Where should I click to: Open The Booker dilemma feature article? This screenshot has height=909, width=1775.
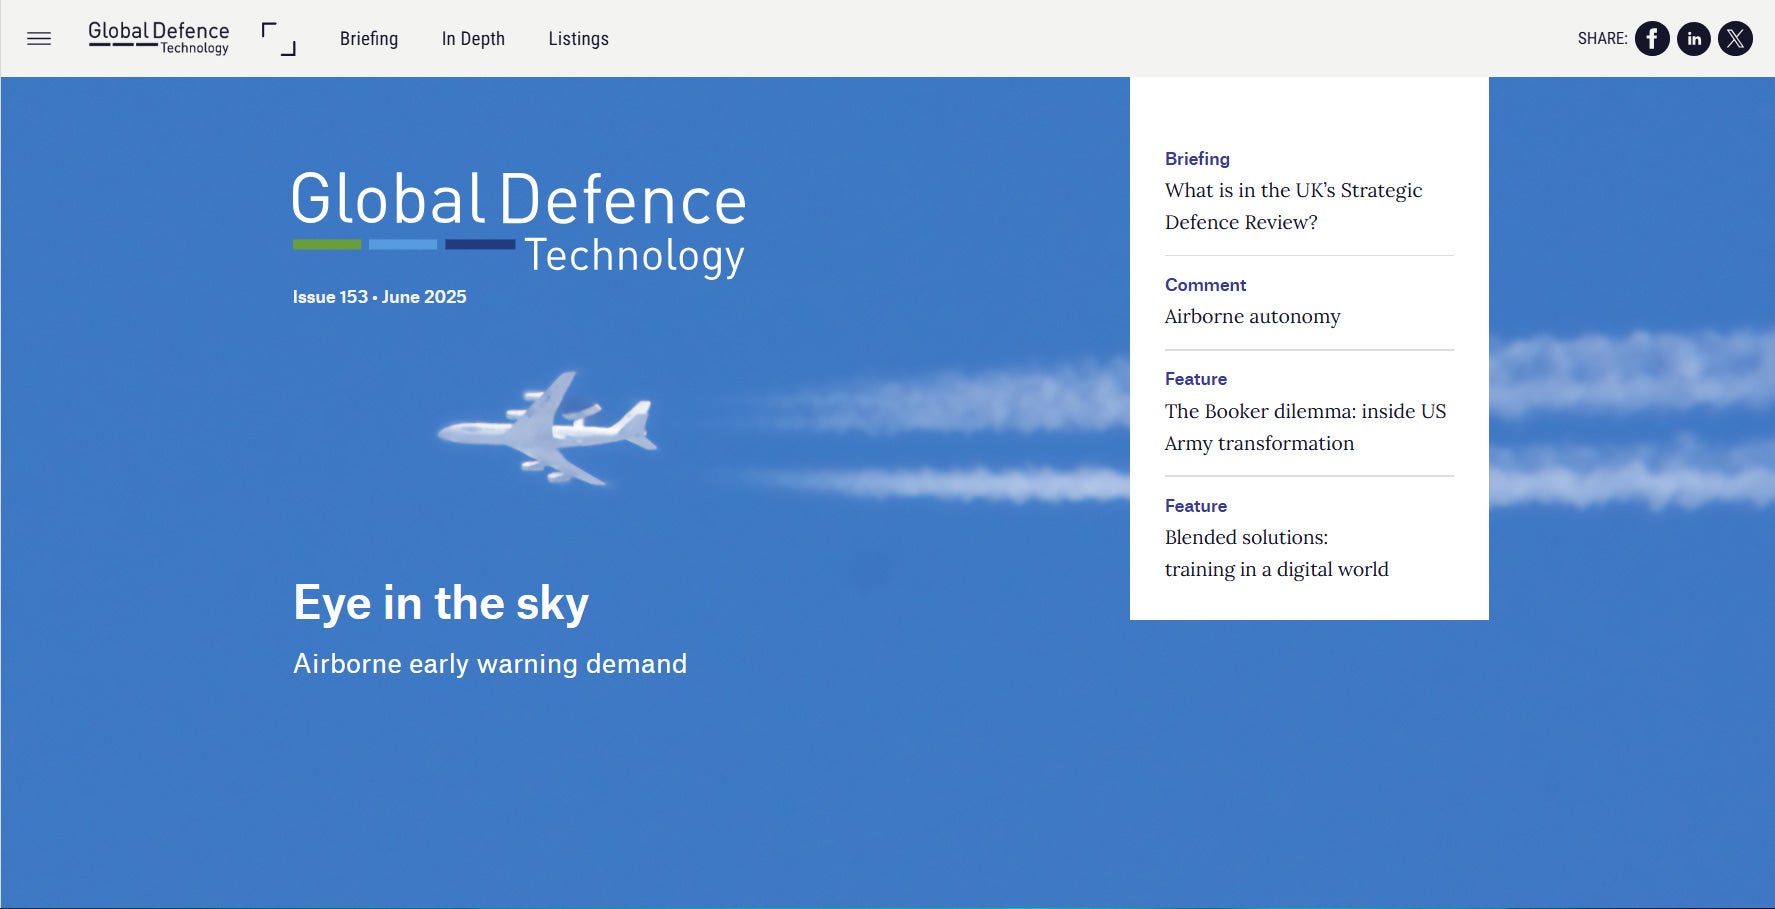pyautogui.click(x=1304, y=427)
